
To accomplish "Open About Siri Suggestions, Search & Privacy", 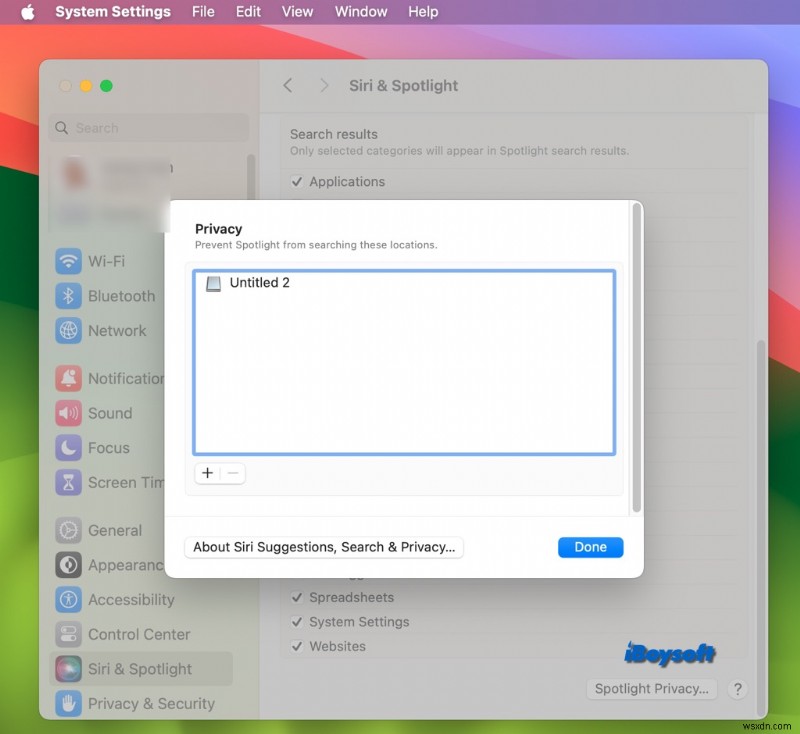I will (x=324, y=547).
